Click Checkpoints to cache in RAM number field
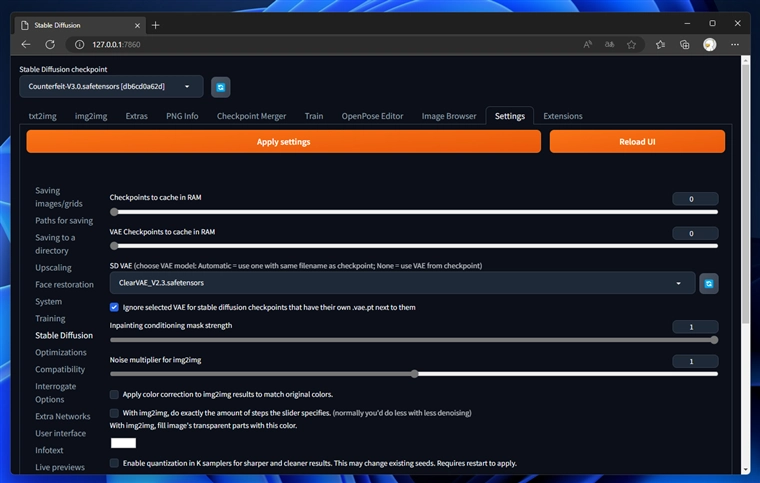 pos(695,199)
